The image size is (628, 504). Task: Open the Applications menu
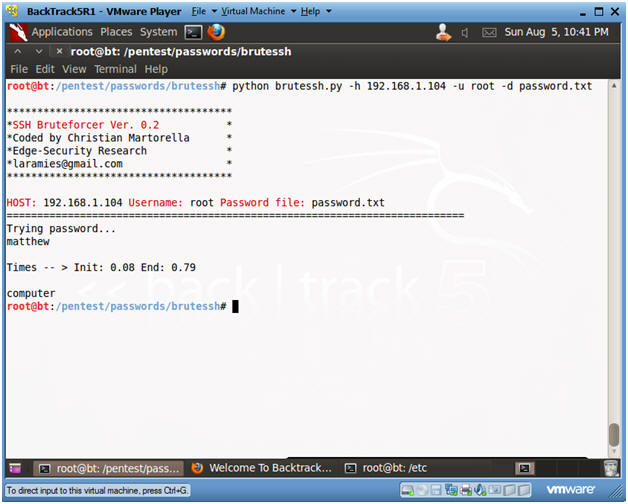click(x=62, y=32)
